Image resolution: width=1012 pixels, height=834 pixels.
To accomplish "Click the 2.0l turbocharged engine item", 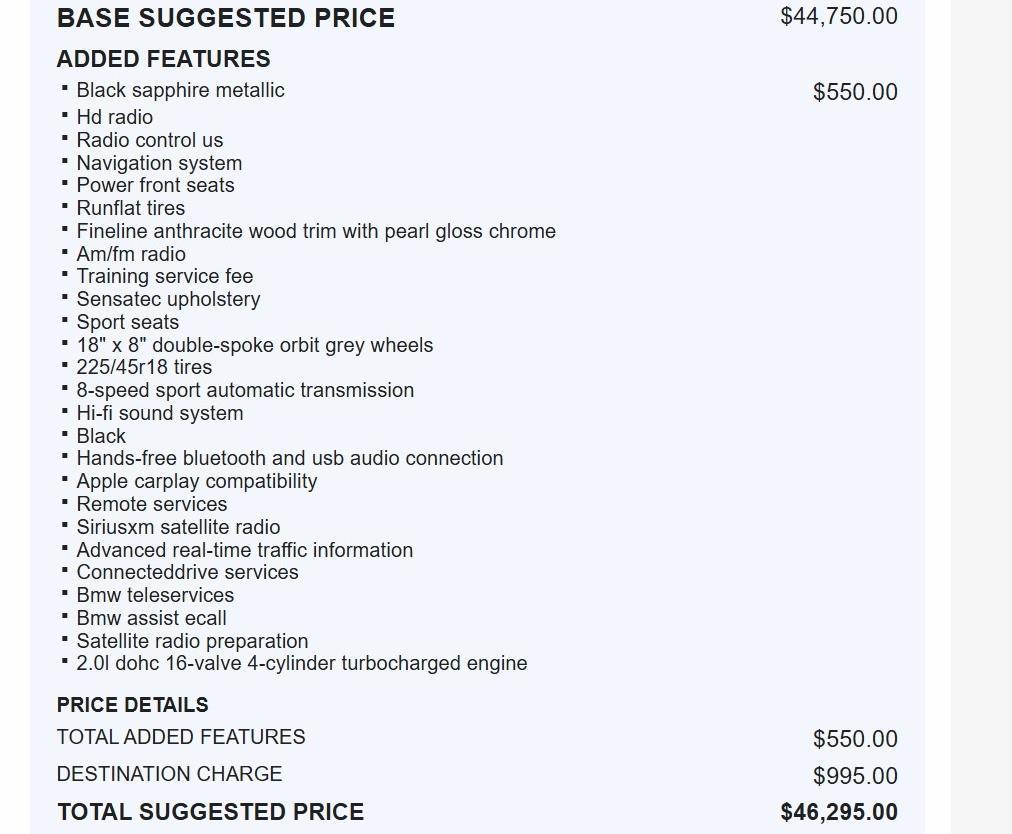I will (301, 663).
